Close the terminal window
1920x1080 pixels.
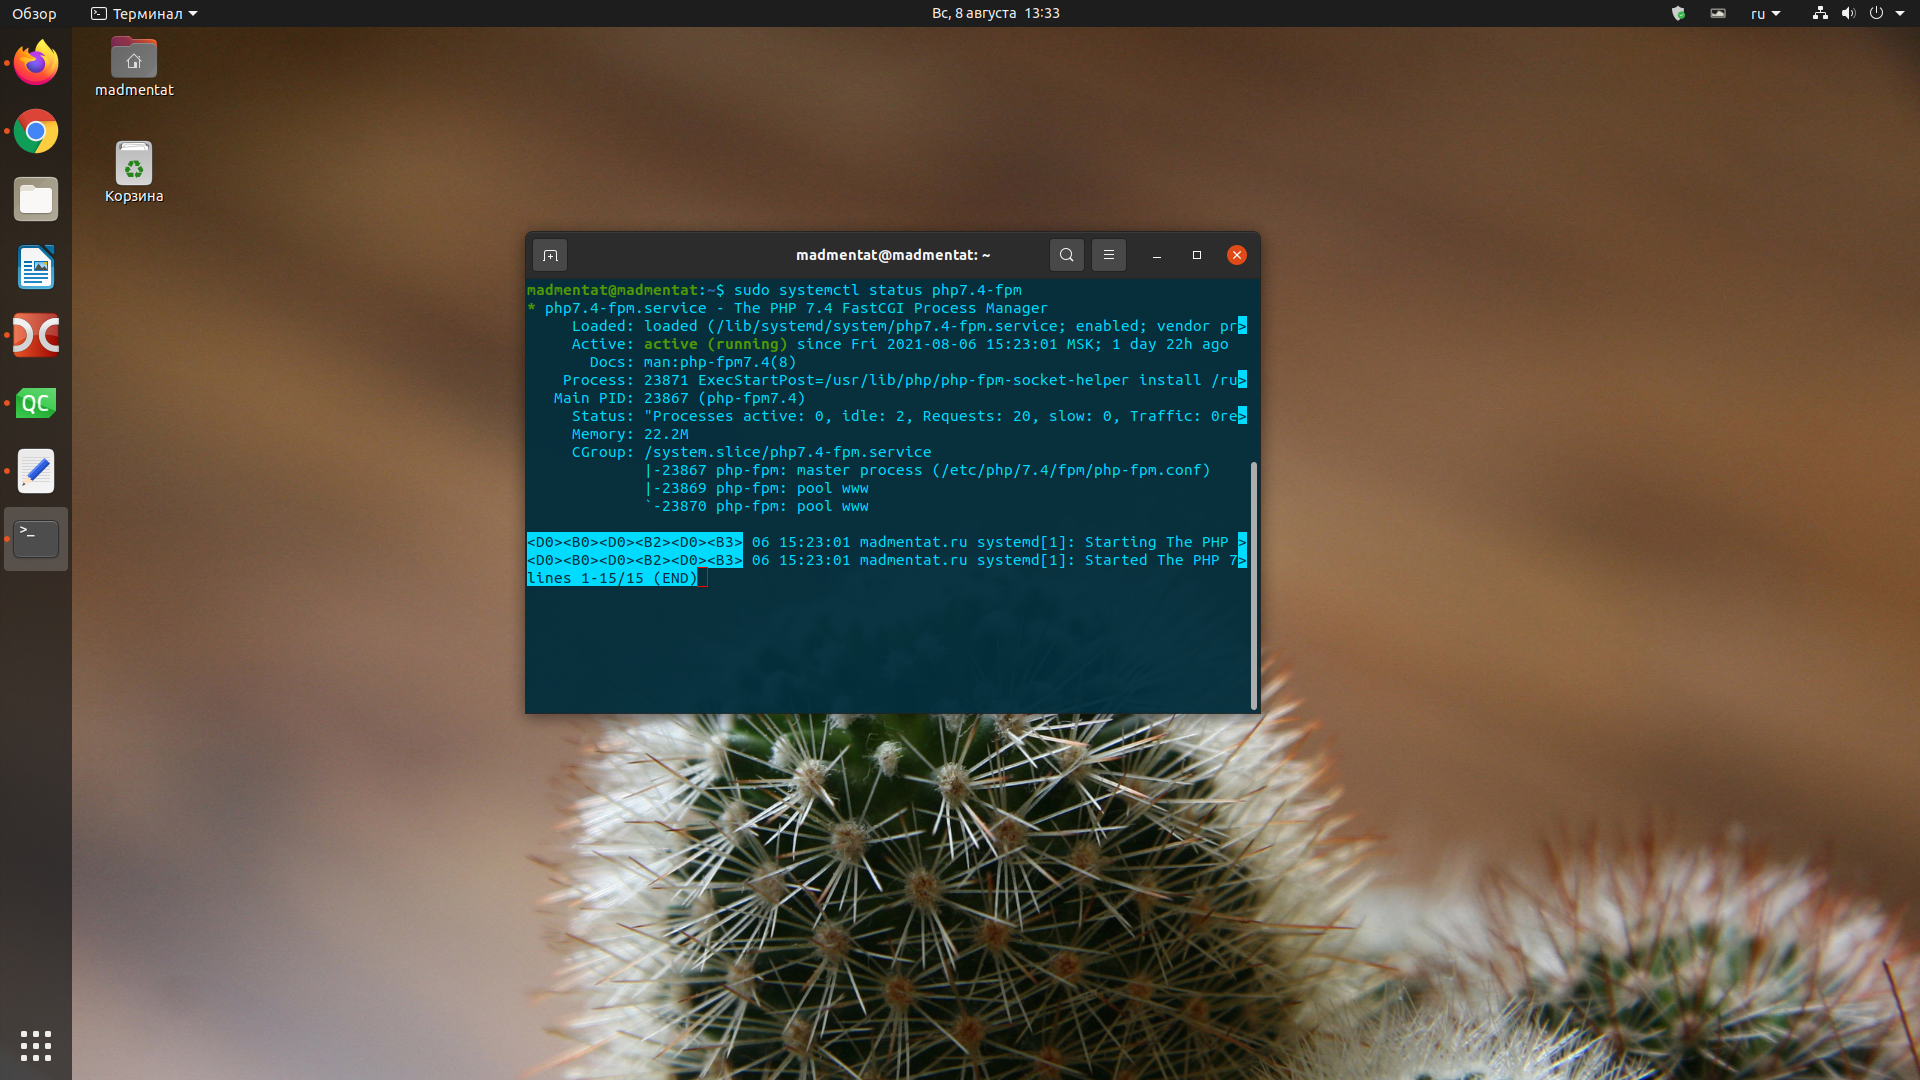pyautogui.click(x=1237, y=255)
